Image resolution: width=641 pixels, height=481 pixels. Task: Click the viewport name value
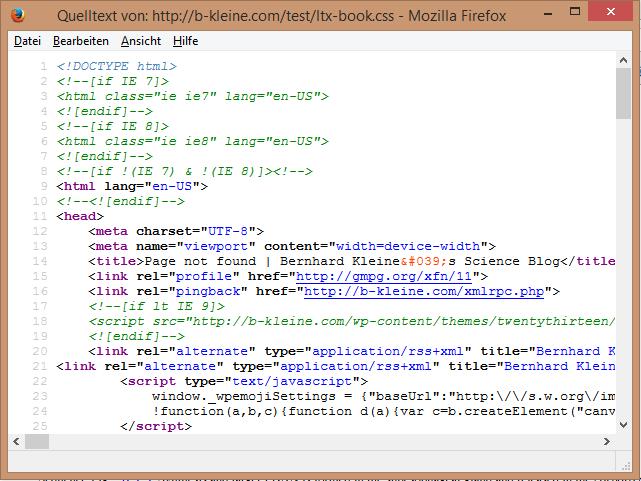click(x=216, y=246)
